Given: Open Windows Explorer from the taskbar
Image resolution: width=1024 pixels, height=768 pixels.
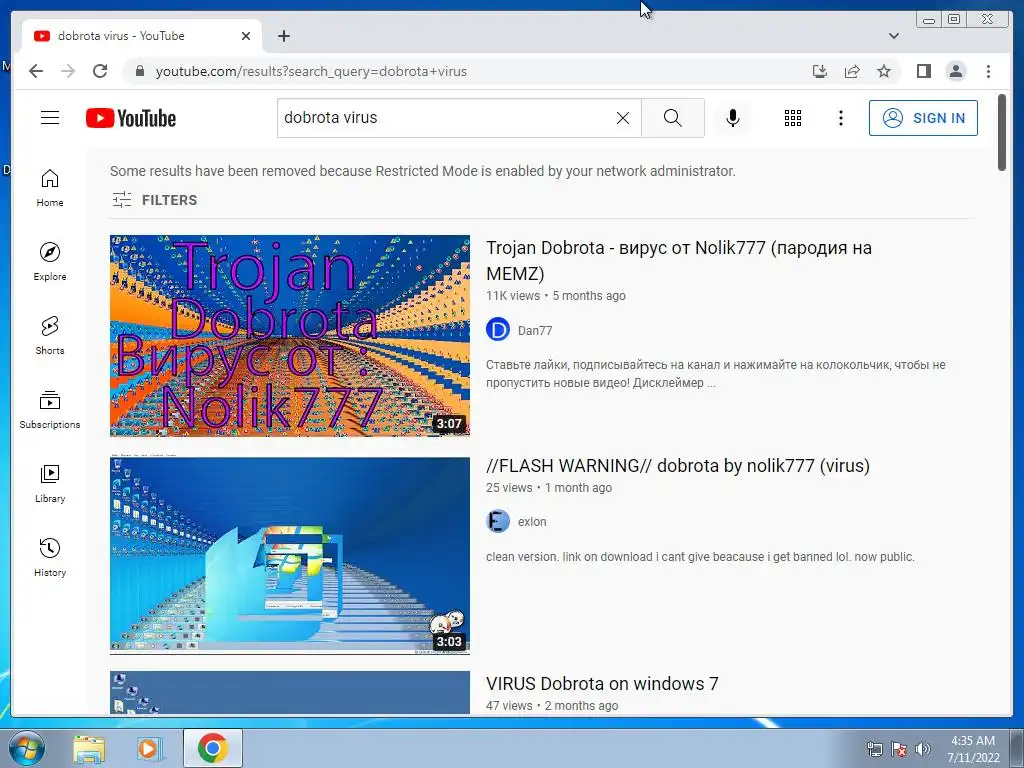Looking at the screenshot, I should click(89, 748).
